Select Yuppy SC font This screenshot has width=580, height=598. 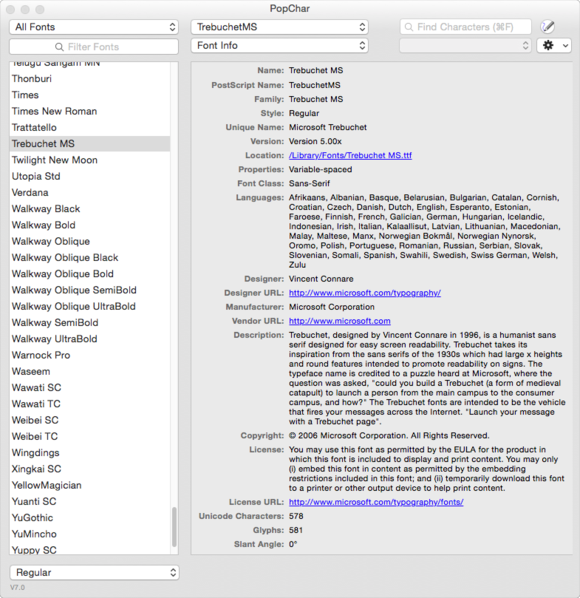coord(90,549)
